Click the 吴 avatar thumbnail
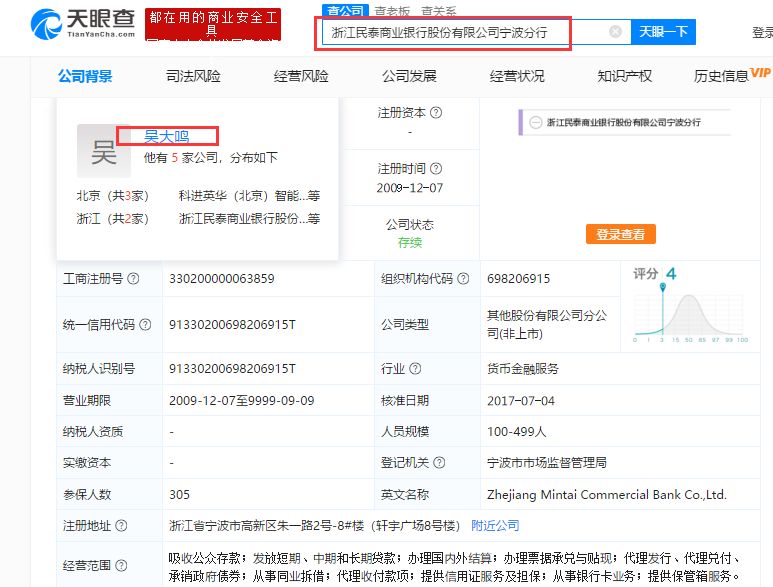773x587 pixels. [x=104, y=151]
